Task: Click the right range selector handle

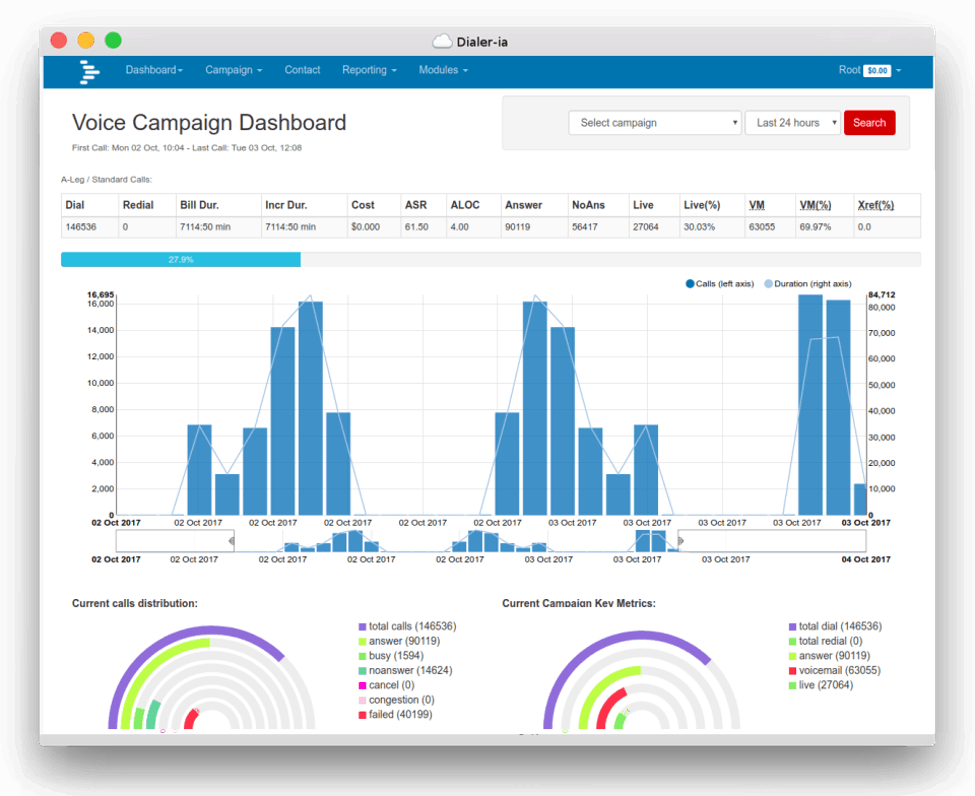Action: (680, 541)
